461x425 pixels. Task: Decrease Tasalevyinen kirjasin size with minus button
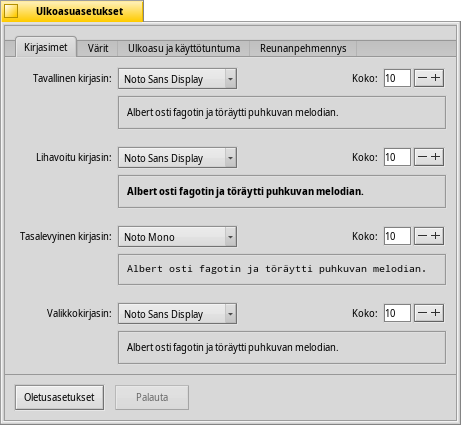[x=422, y=236]
